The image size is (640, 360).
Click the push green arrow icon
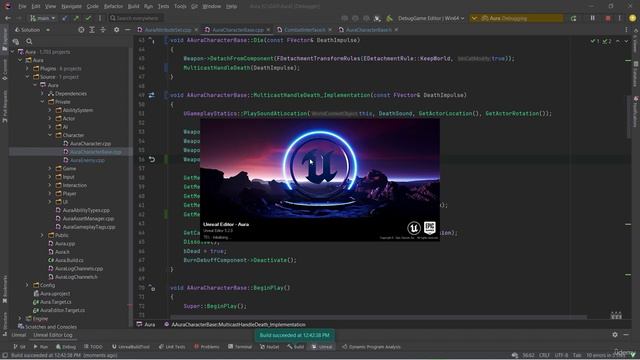pyautogui.click(x=76, y=18)
